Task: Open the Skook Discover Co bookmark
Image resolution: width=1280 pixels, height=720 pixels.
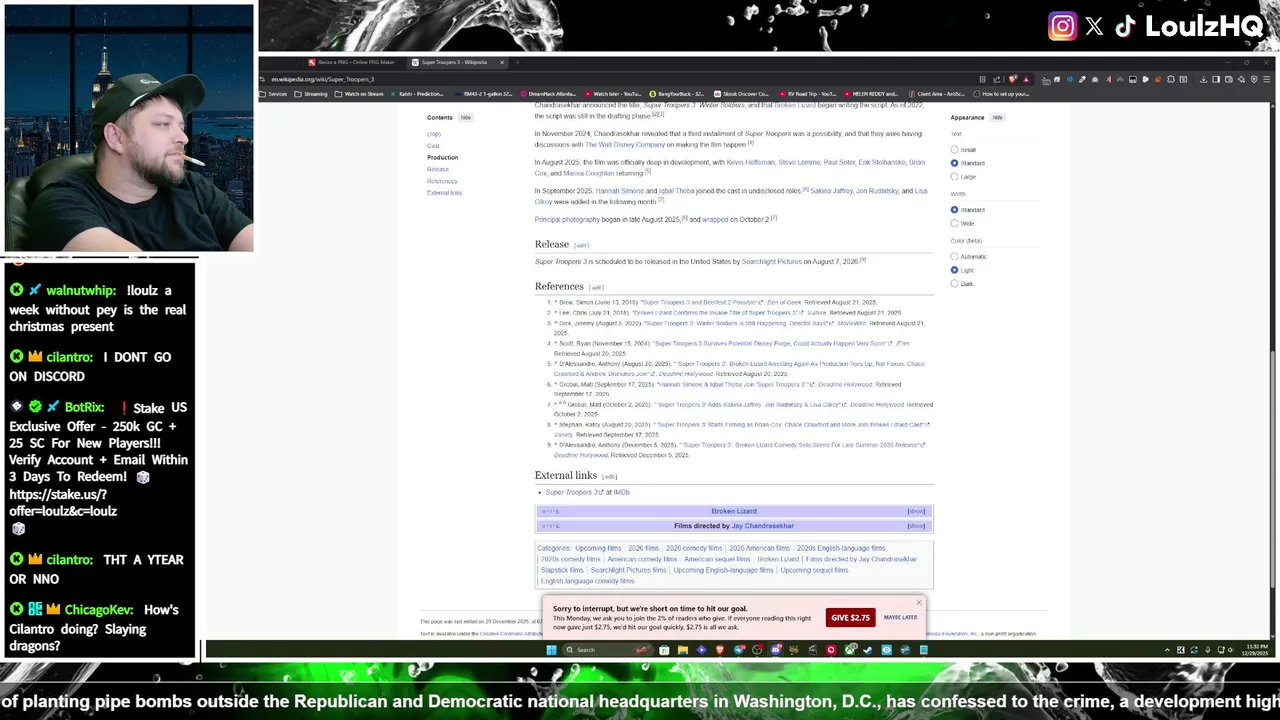Action: (741, 94)
